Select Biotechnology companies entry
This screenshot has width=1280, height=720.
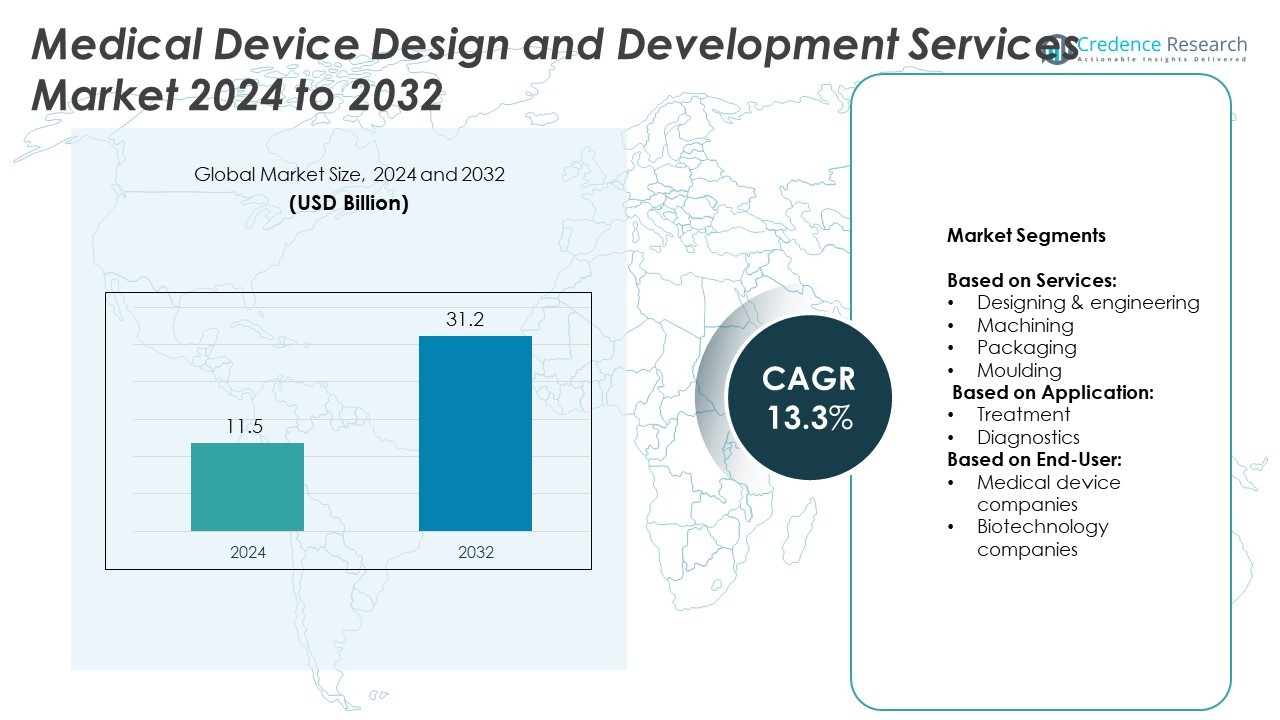1042,538
